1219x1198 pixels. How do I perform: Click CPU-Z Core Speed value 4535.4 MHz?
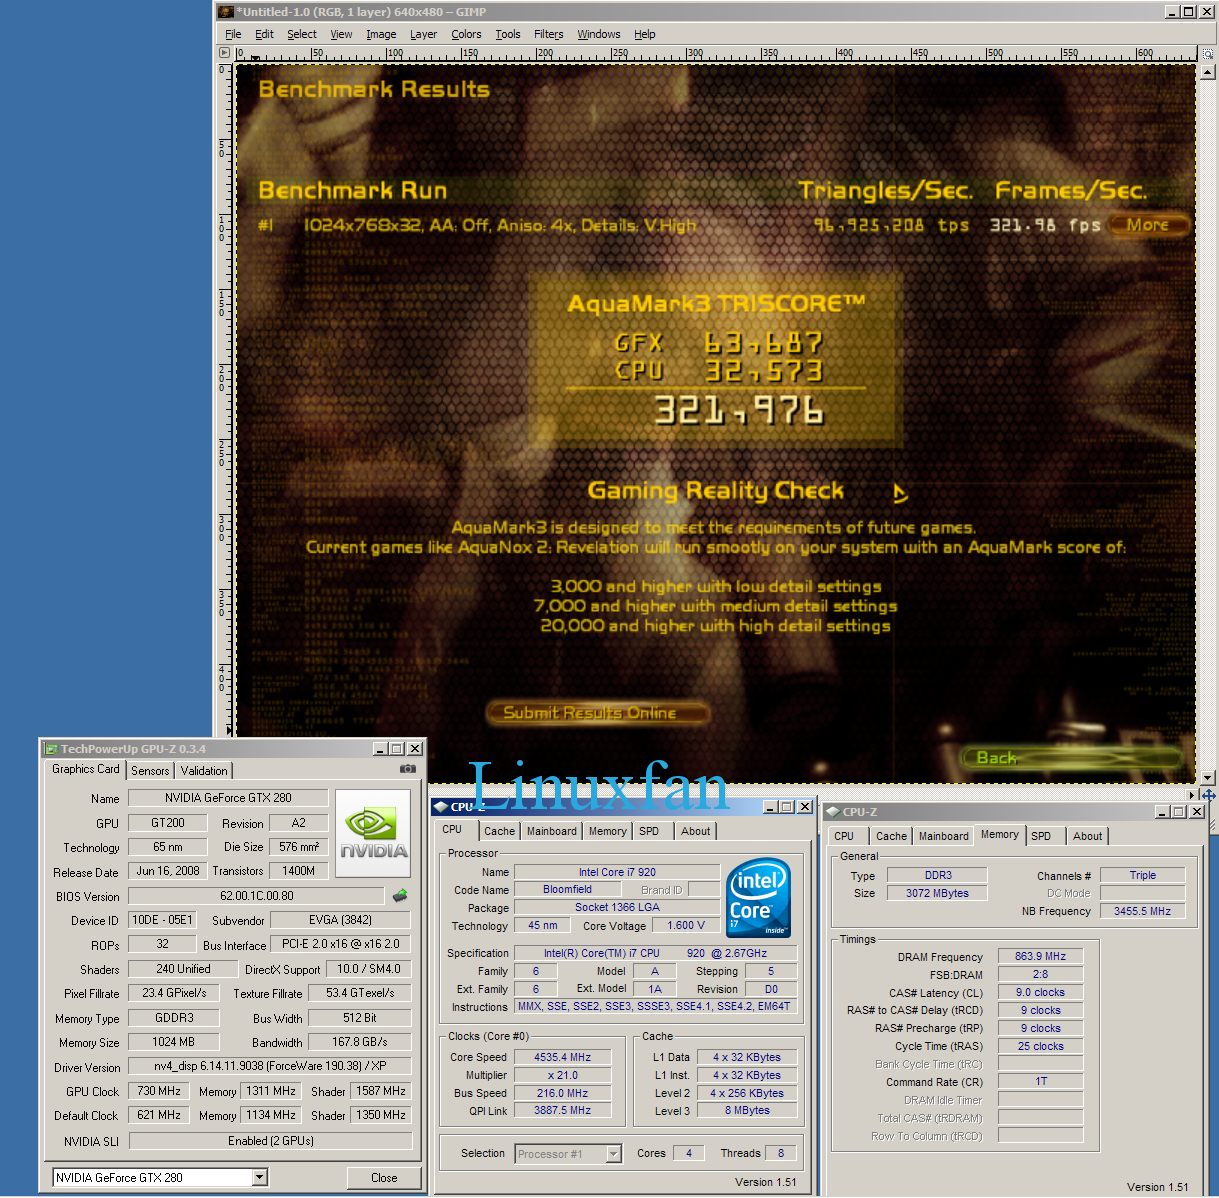click(563, 1057)
